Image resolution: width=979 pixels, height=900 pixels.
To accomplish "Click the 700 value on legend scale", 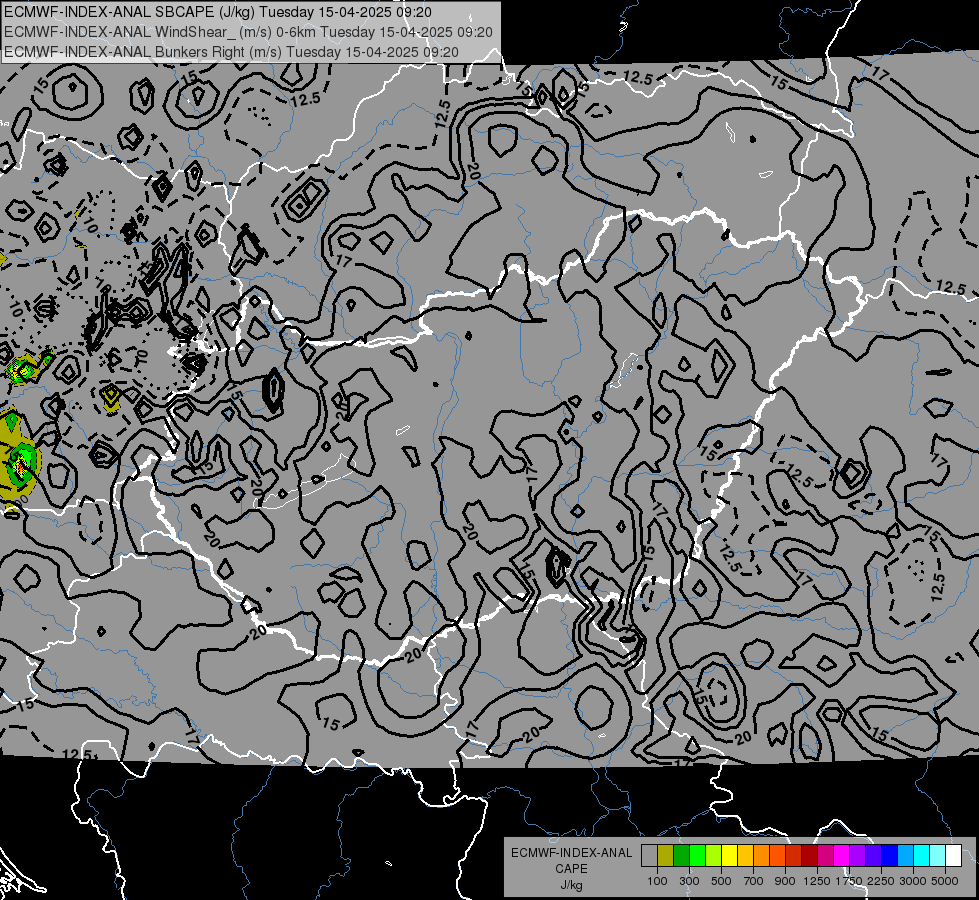I will coord(754,881).
